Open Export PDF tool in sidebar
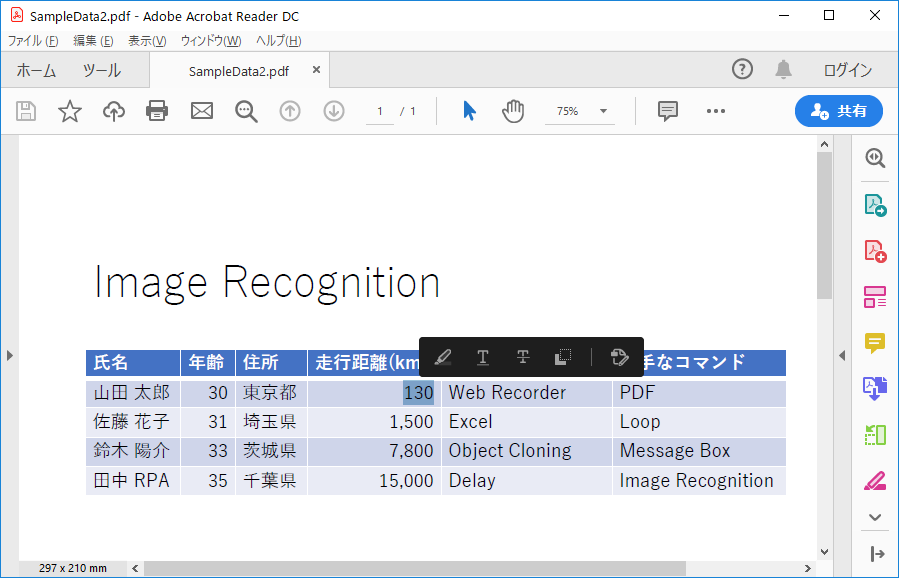 click(x=875, y=205)
